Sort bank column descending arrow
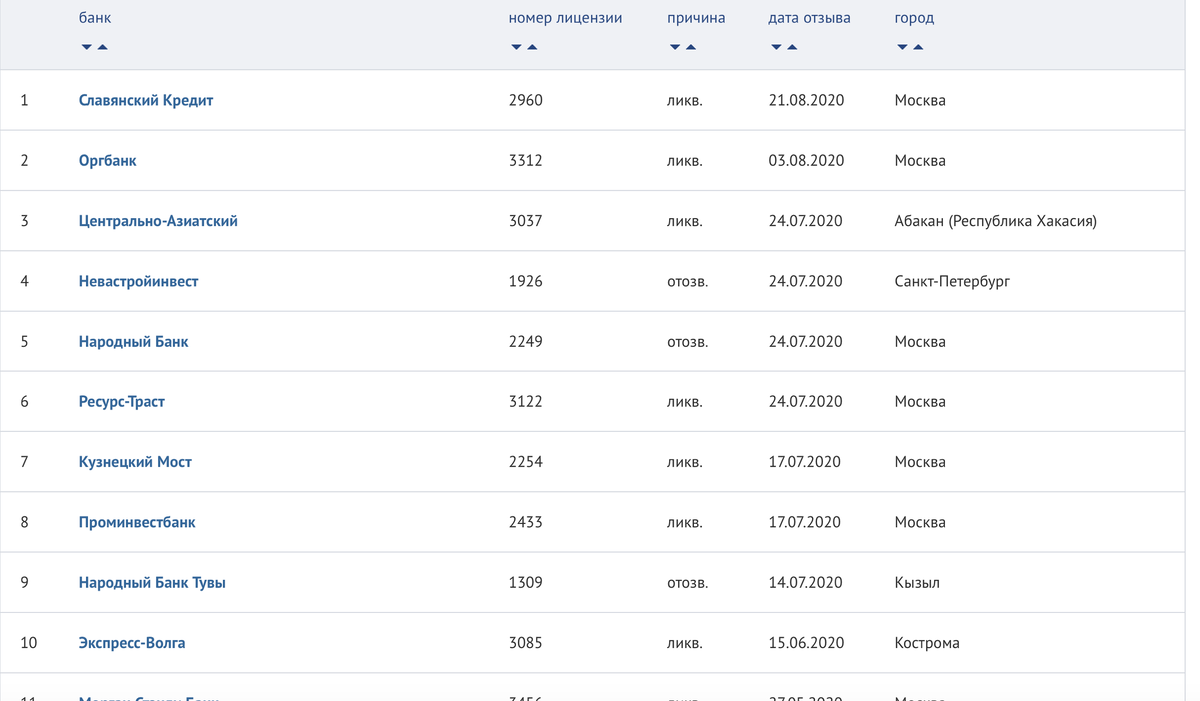Screen dimensions: 1200x701 (87, 47)
